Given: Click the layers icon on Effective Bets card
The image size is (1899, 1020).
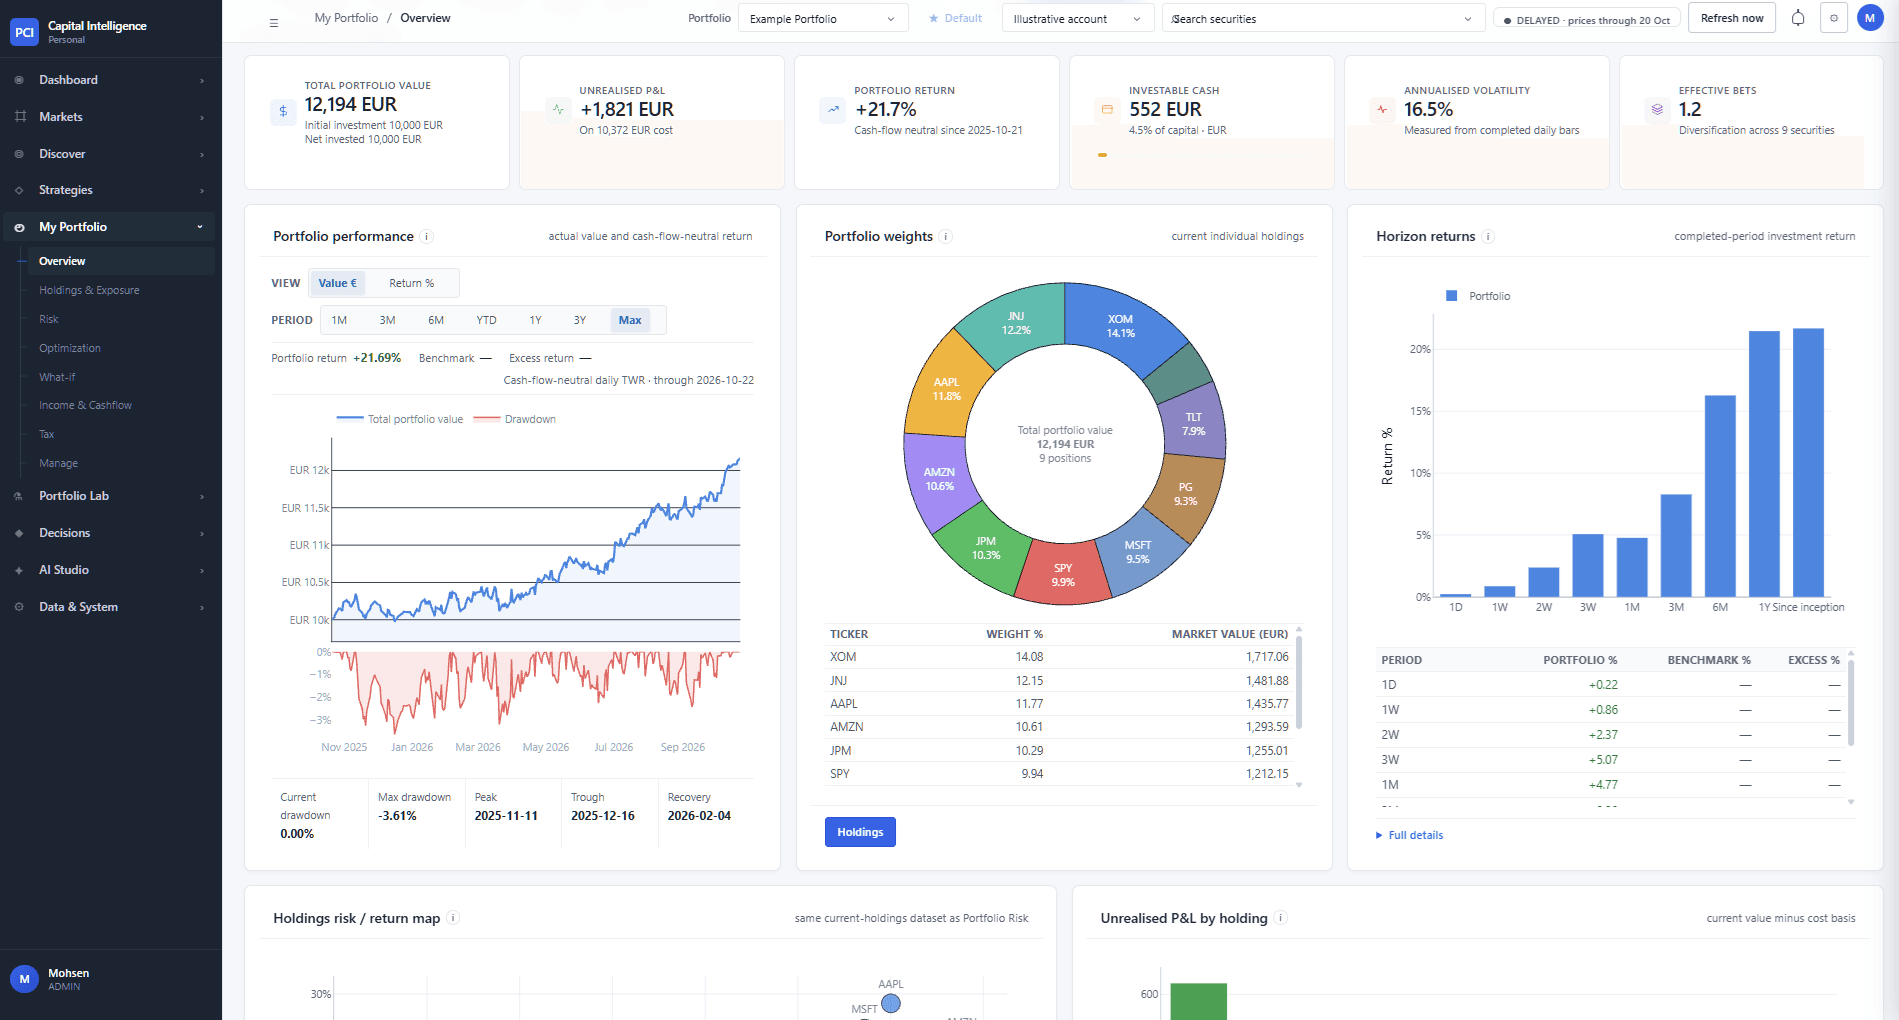Looking at the screenshot, I should click(1657, 110).
